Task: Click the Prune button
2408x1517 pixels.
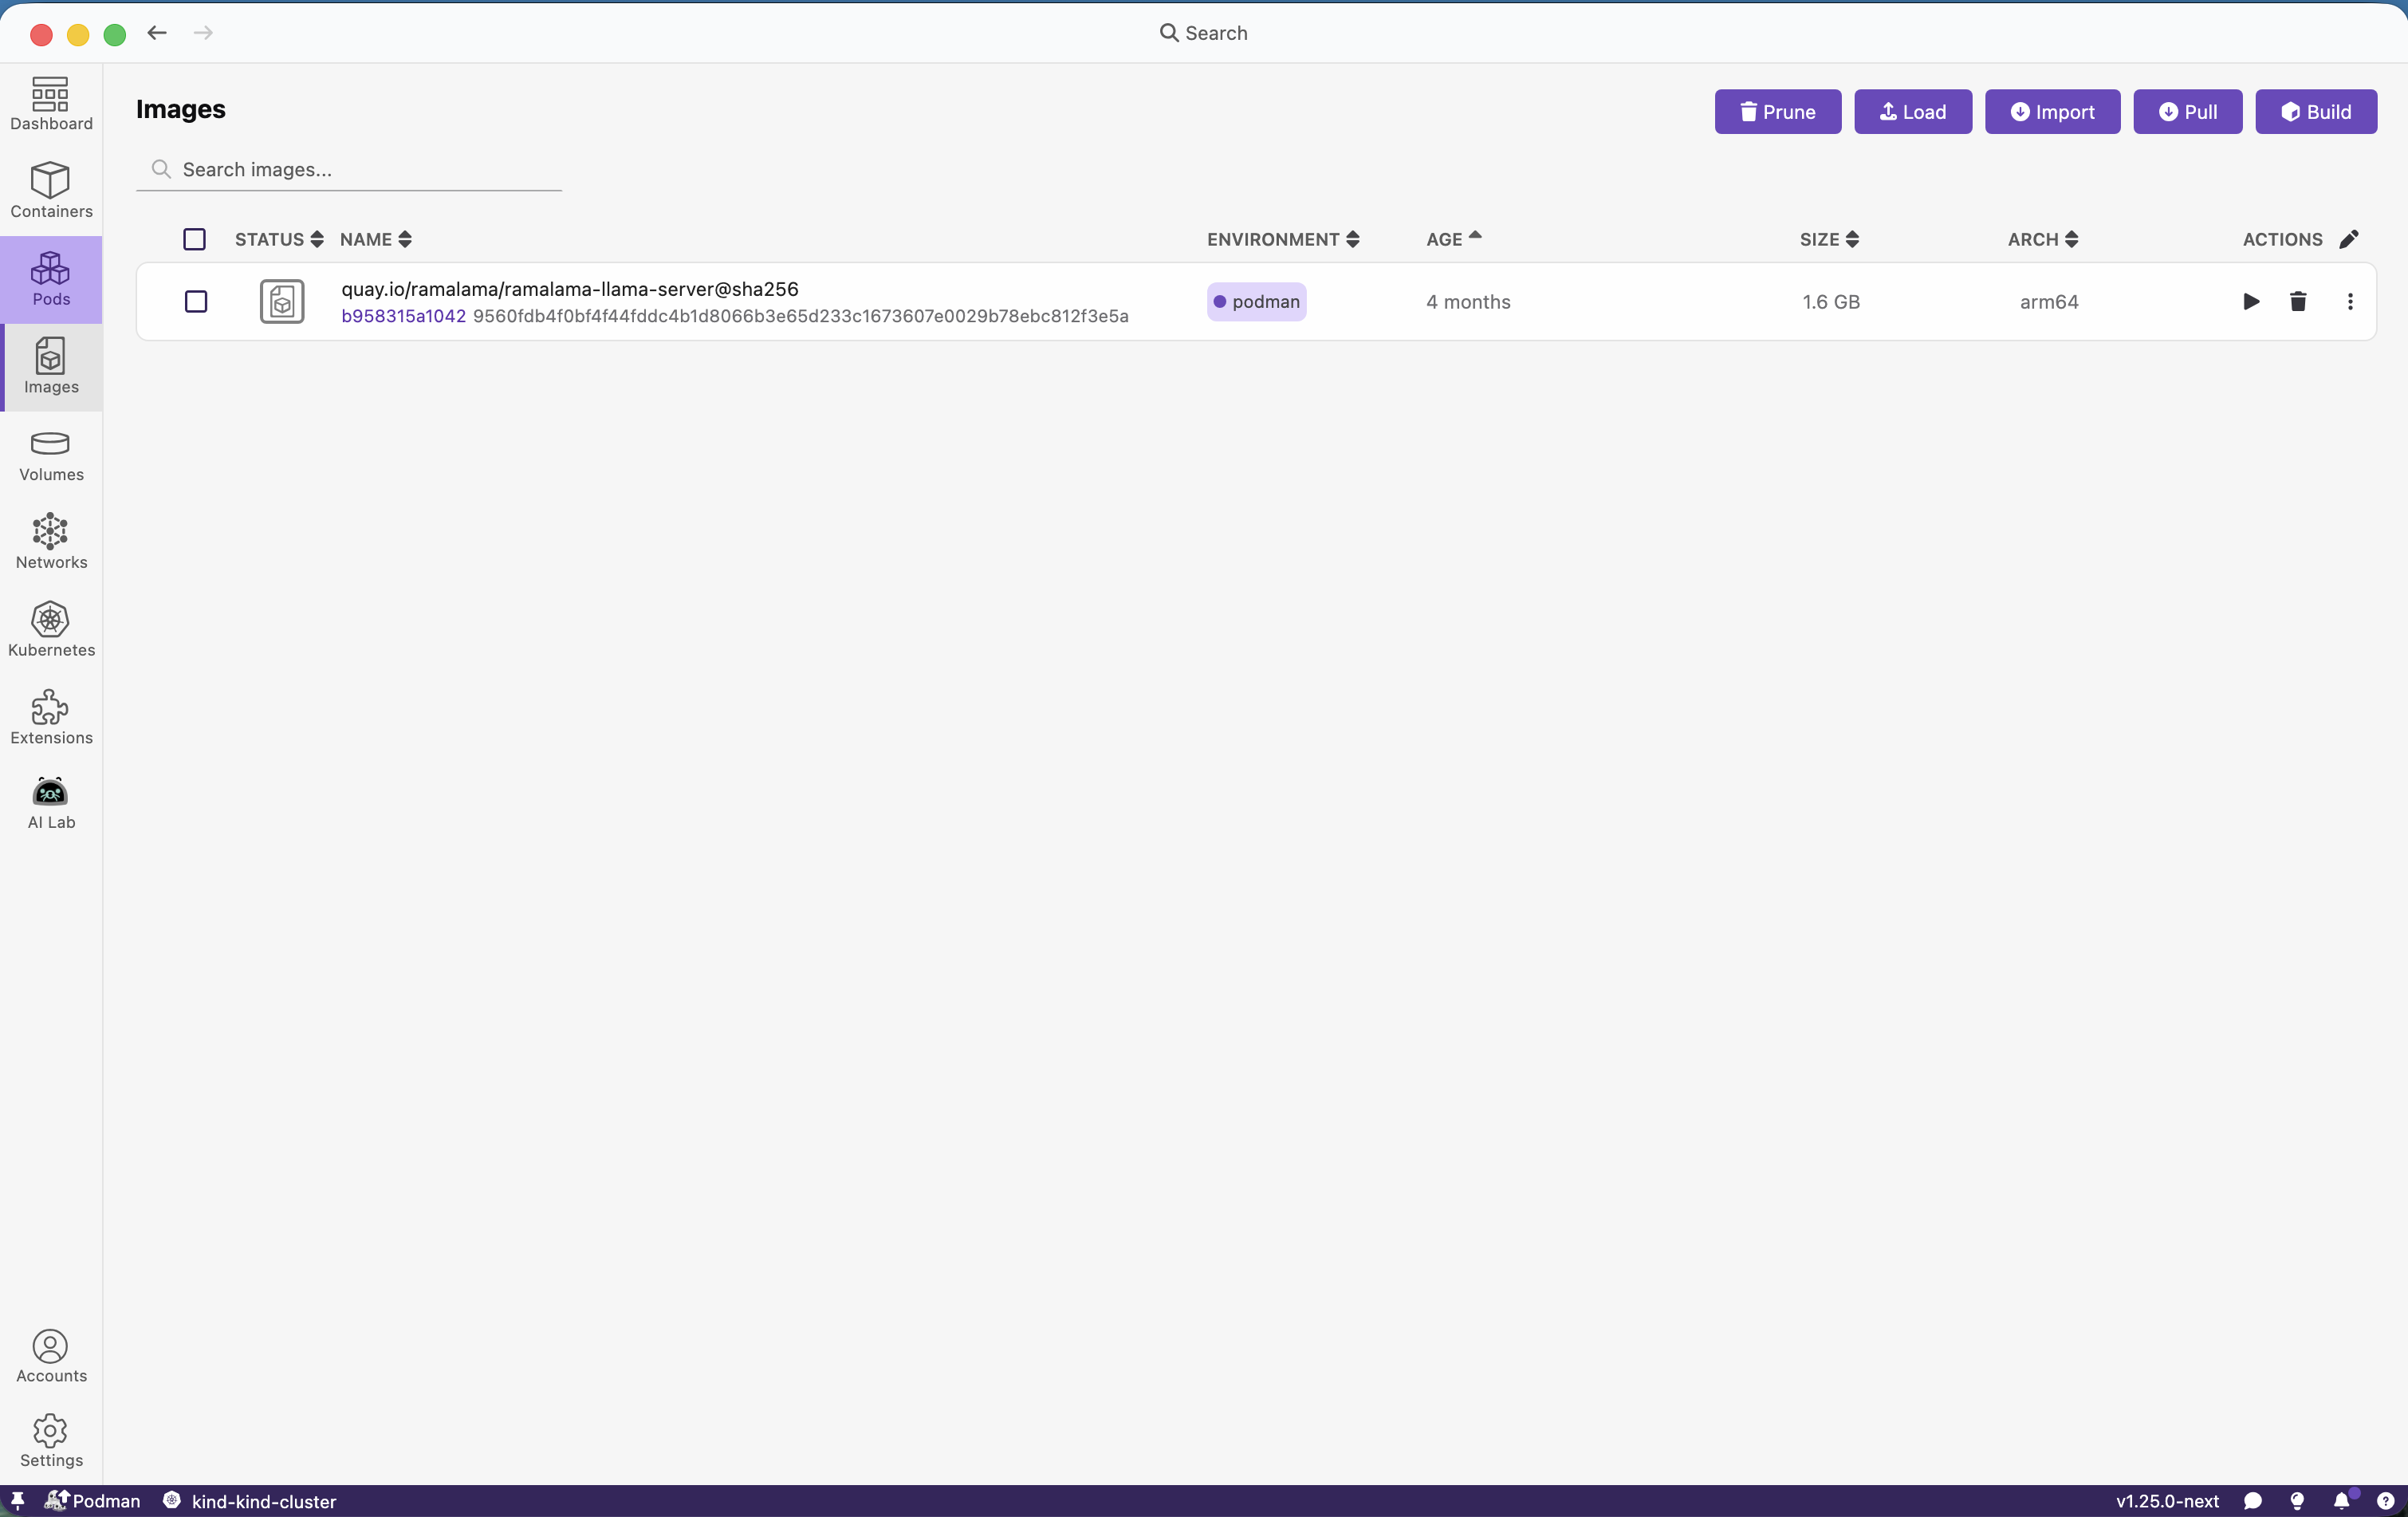Action: pyautogui.click(x=1777, y=111)
